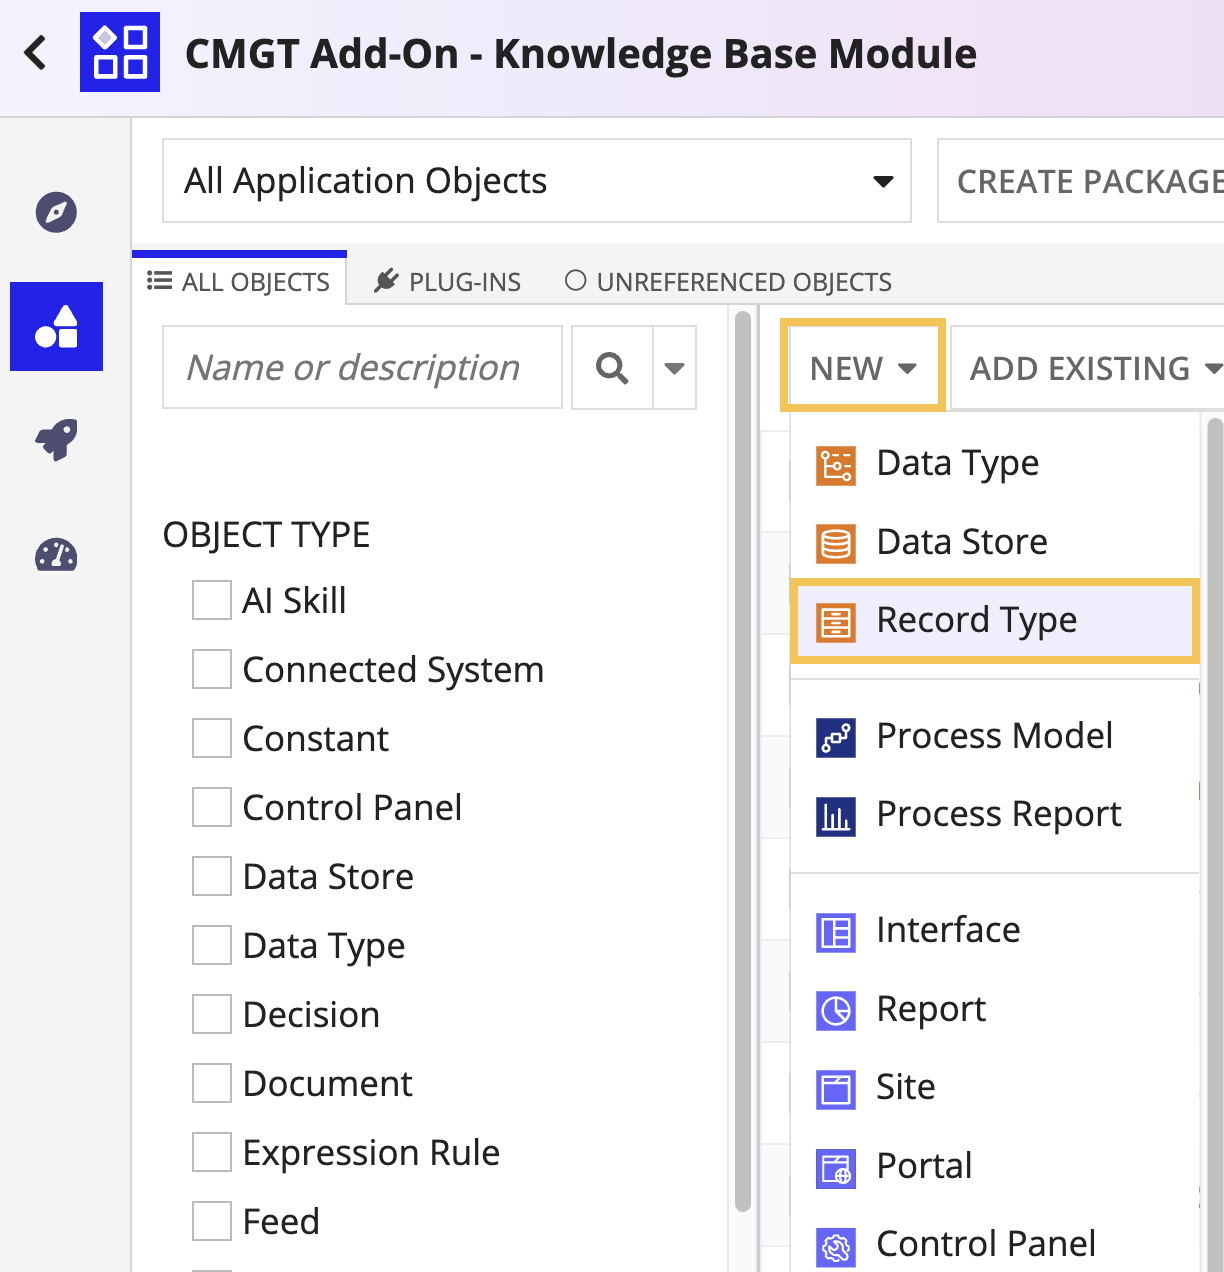
Task: Click the application title text
Action: click(581, 53)
